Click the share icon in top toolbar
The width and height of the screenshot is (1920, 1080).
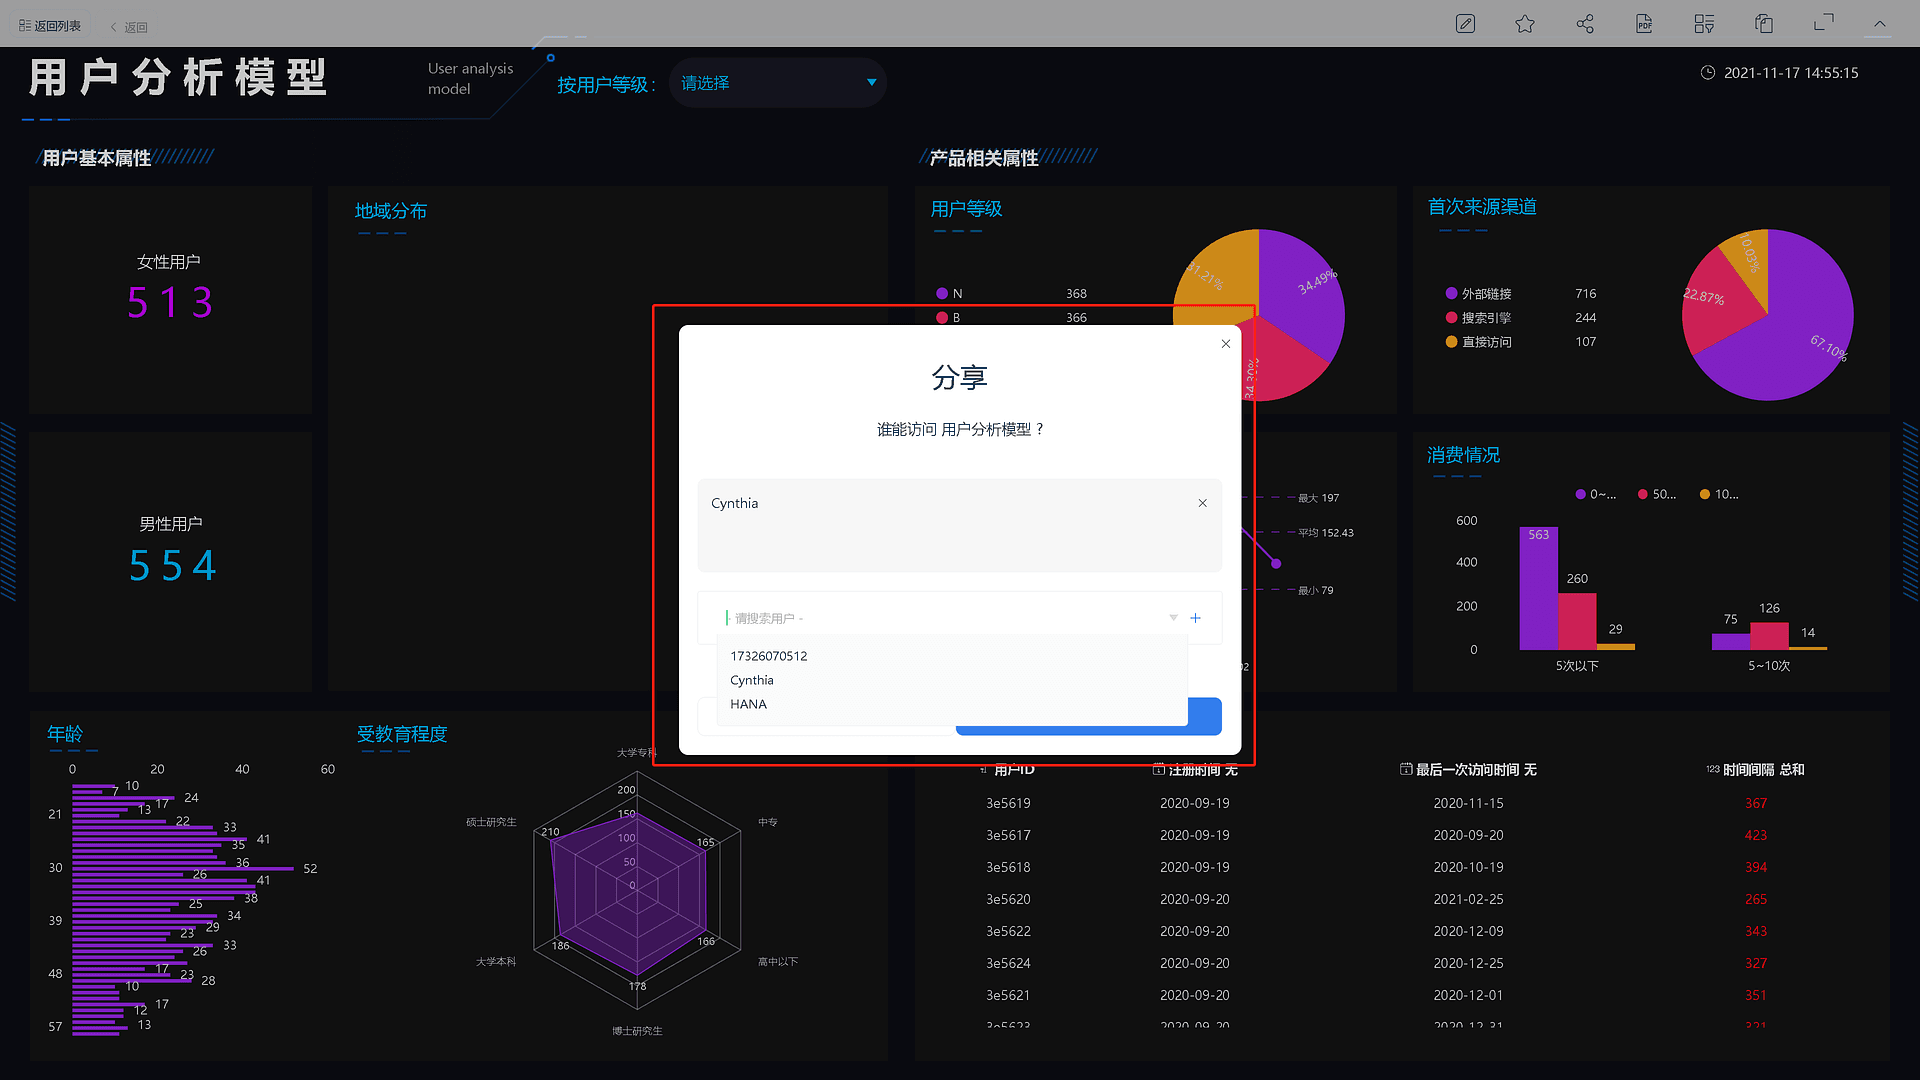(x=1585, y=22)
